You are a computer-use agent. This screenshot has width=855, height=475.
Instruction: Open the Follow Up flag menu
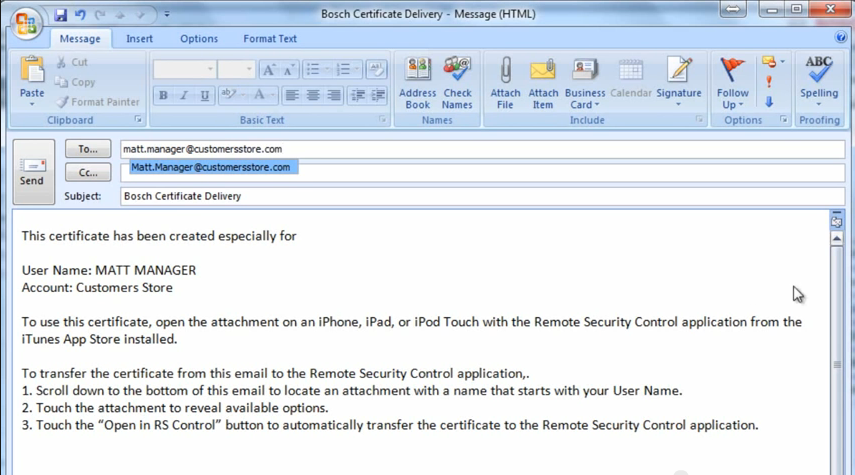point(732,82)
